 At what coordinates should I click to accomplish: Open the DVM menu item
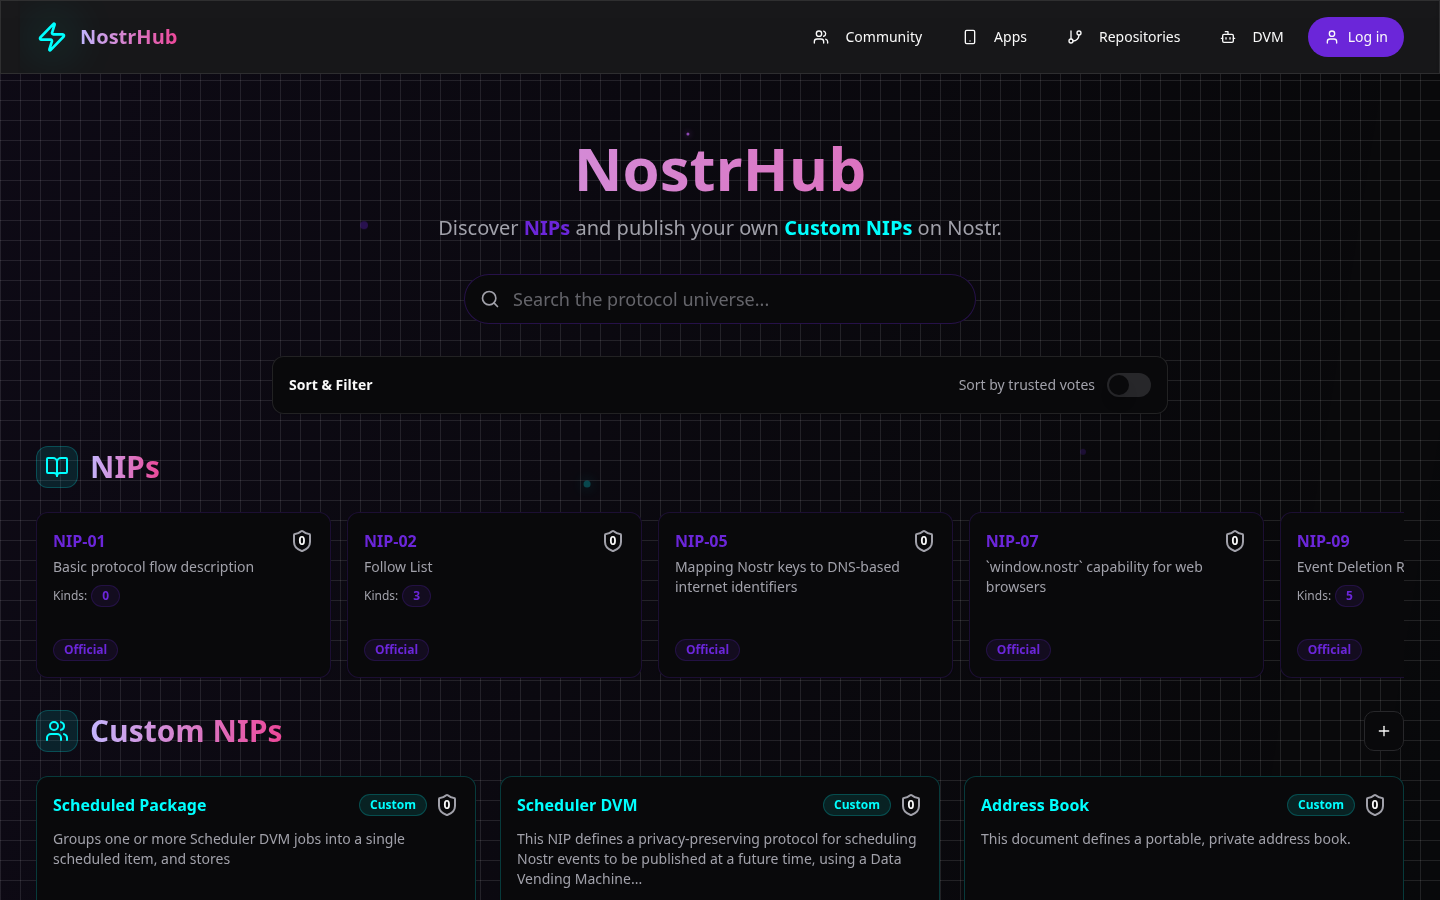pos(1252,37)
